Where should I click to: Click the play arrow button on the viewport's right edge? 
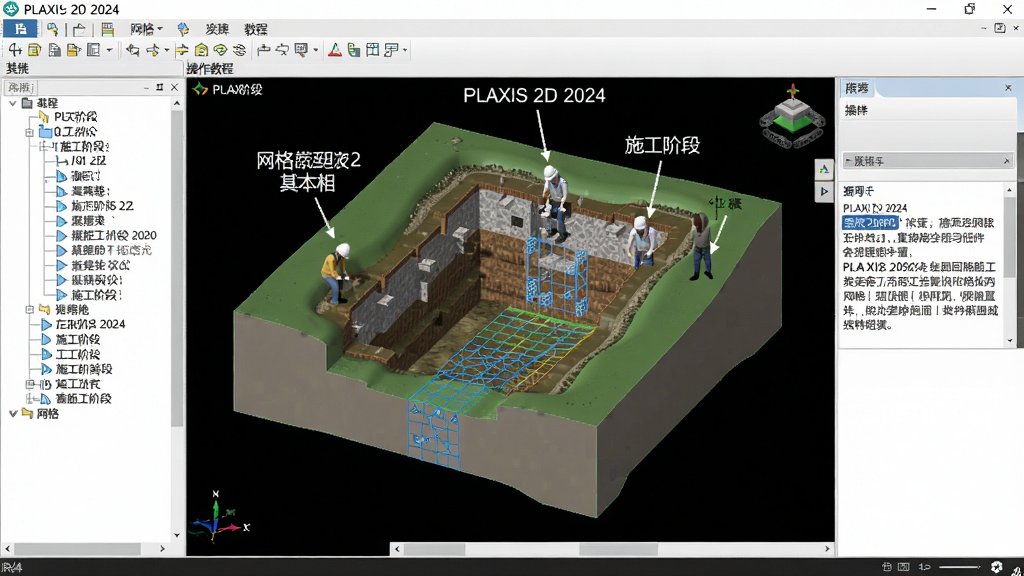click(824, 191)
